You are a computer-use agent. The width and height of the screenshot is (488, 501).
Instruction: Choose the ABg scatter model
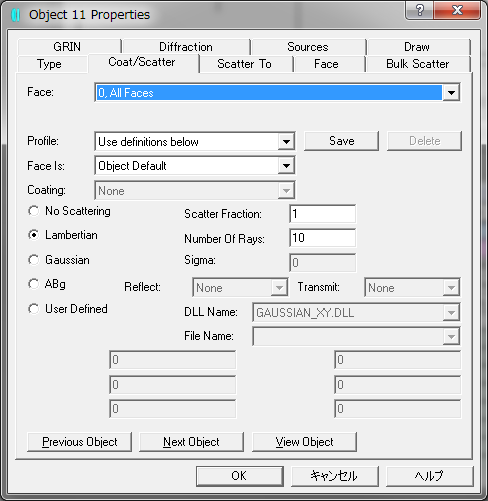[x=33, y=284]
